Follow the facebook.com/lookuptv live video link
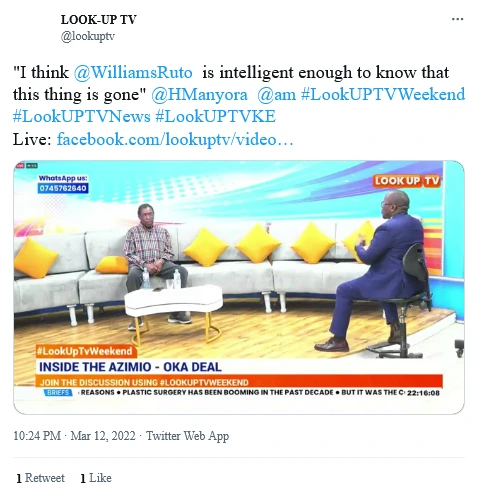The height and width of the screenshot is (493, 478). [175, 139]
